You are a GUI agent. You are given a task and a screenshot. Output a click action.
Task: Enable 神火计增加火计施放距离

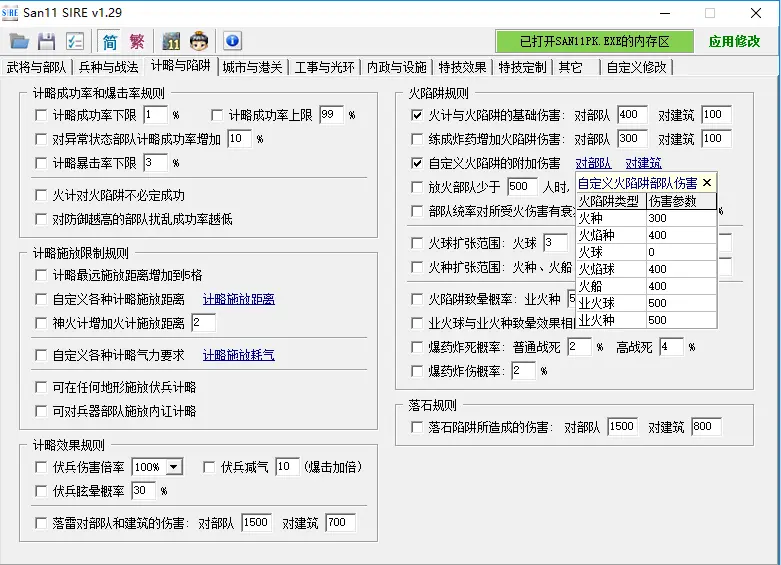pos(41,323)
